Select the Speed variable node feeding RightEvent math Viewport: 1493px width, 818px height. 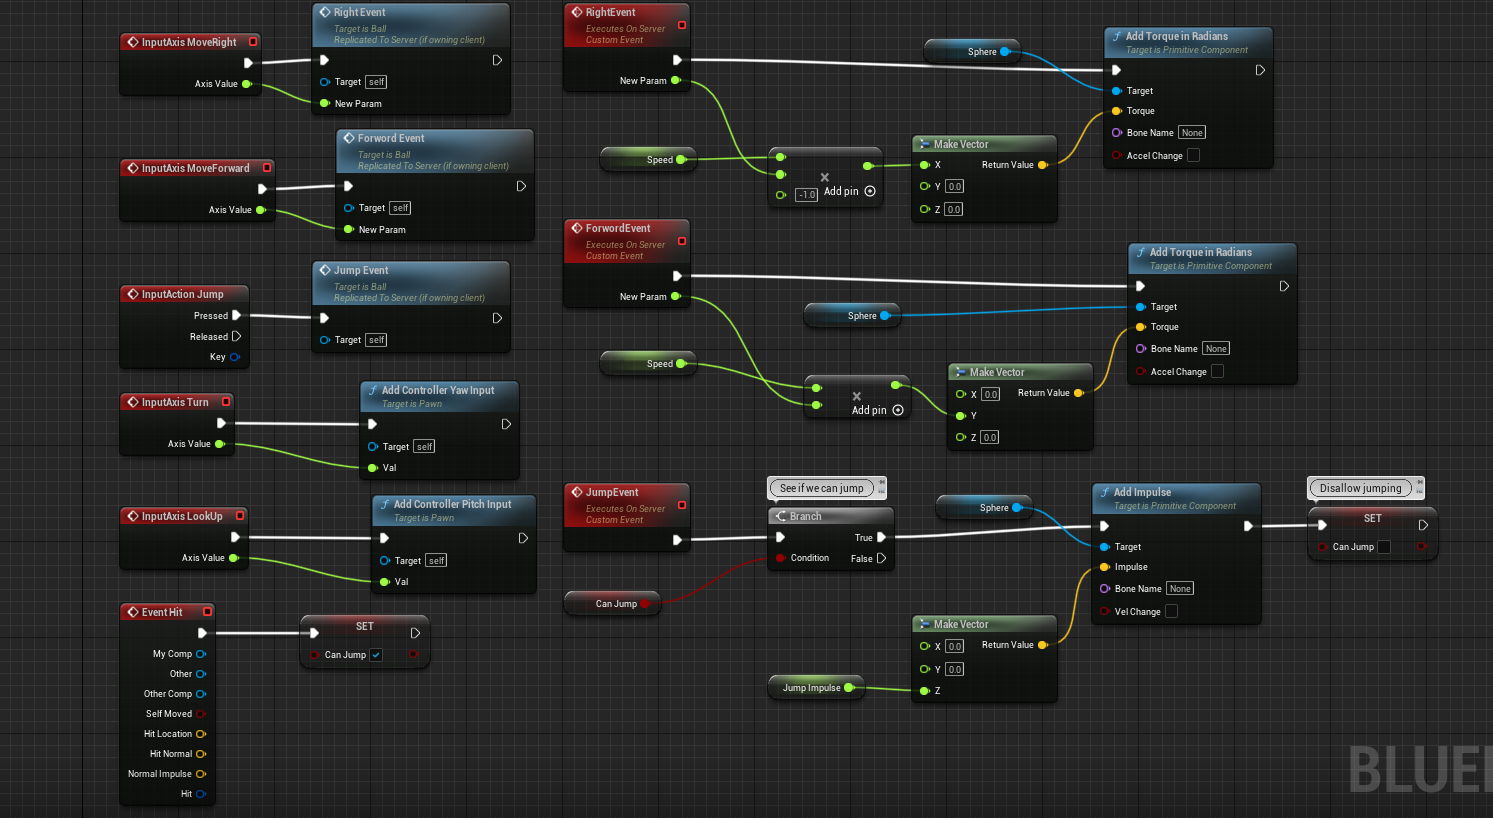646,159
